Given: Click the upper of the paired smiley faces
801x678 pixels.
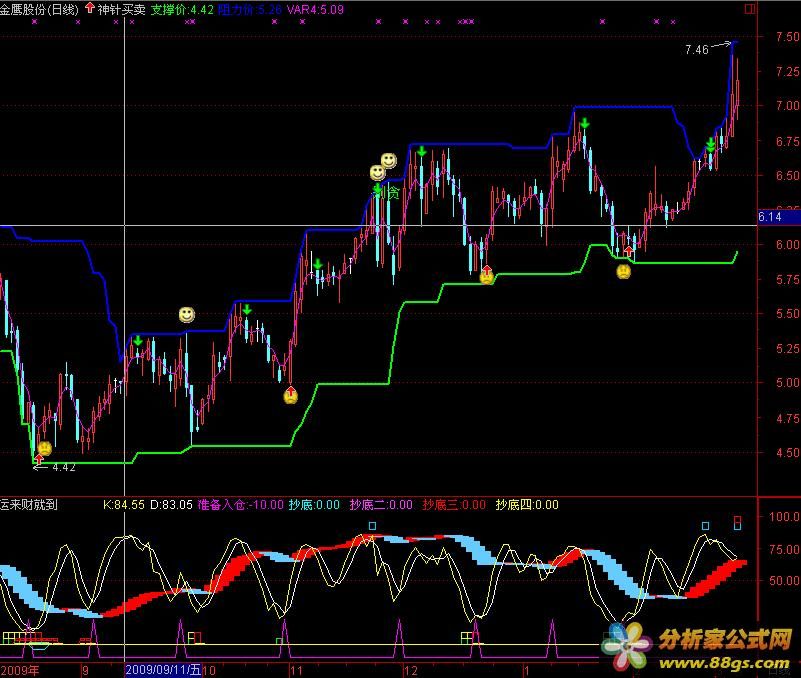Looking at the screenshot, I should tap(389, 160).
